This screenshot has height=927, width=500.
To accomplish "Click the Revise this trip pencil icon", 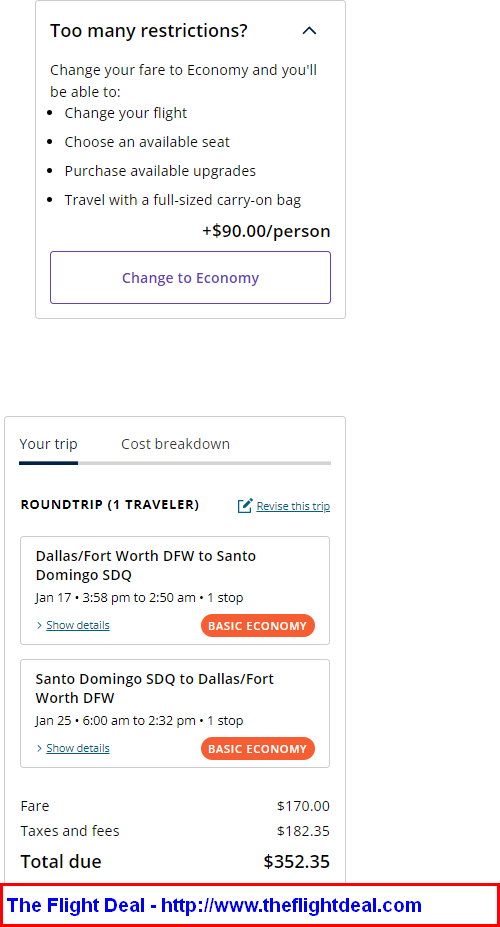I will point(245,505).
